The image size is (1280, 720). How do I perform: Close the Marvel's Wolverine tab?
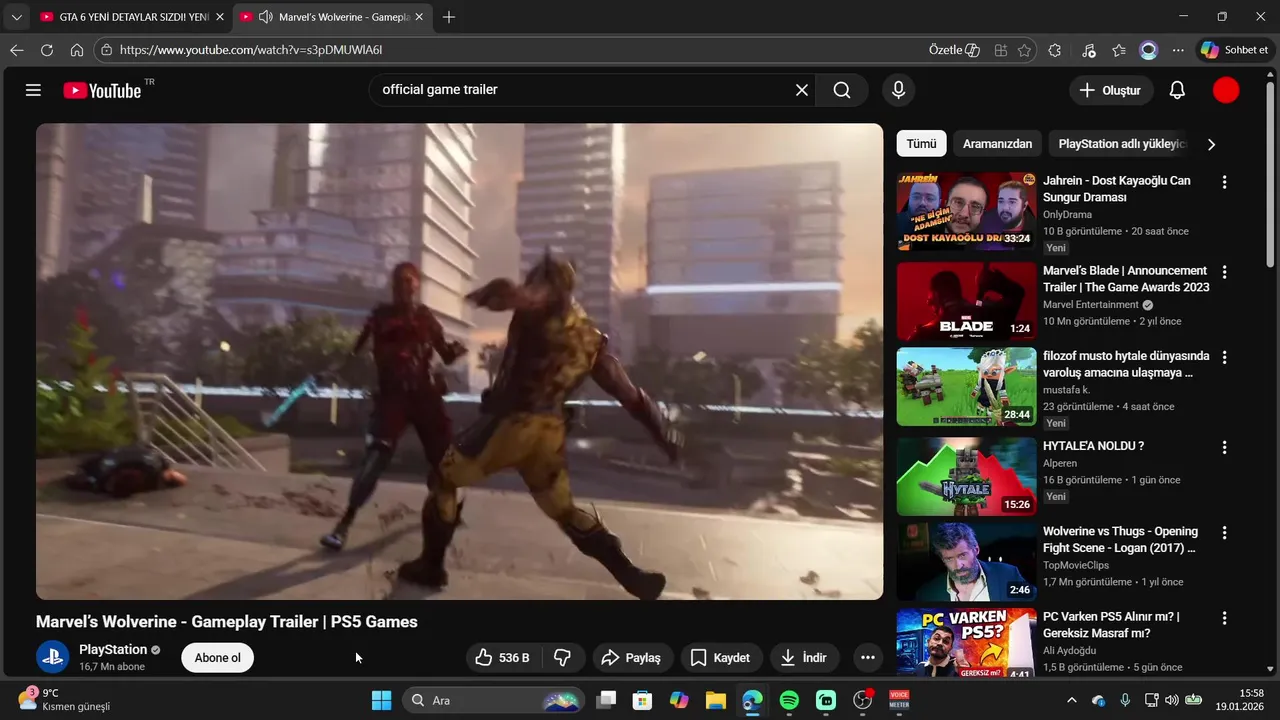pyautogui.click(x=421, y=17)
